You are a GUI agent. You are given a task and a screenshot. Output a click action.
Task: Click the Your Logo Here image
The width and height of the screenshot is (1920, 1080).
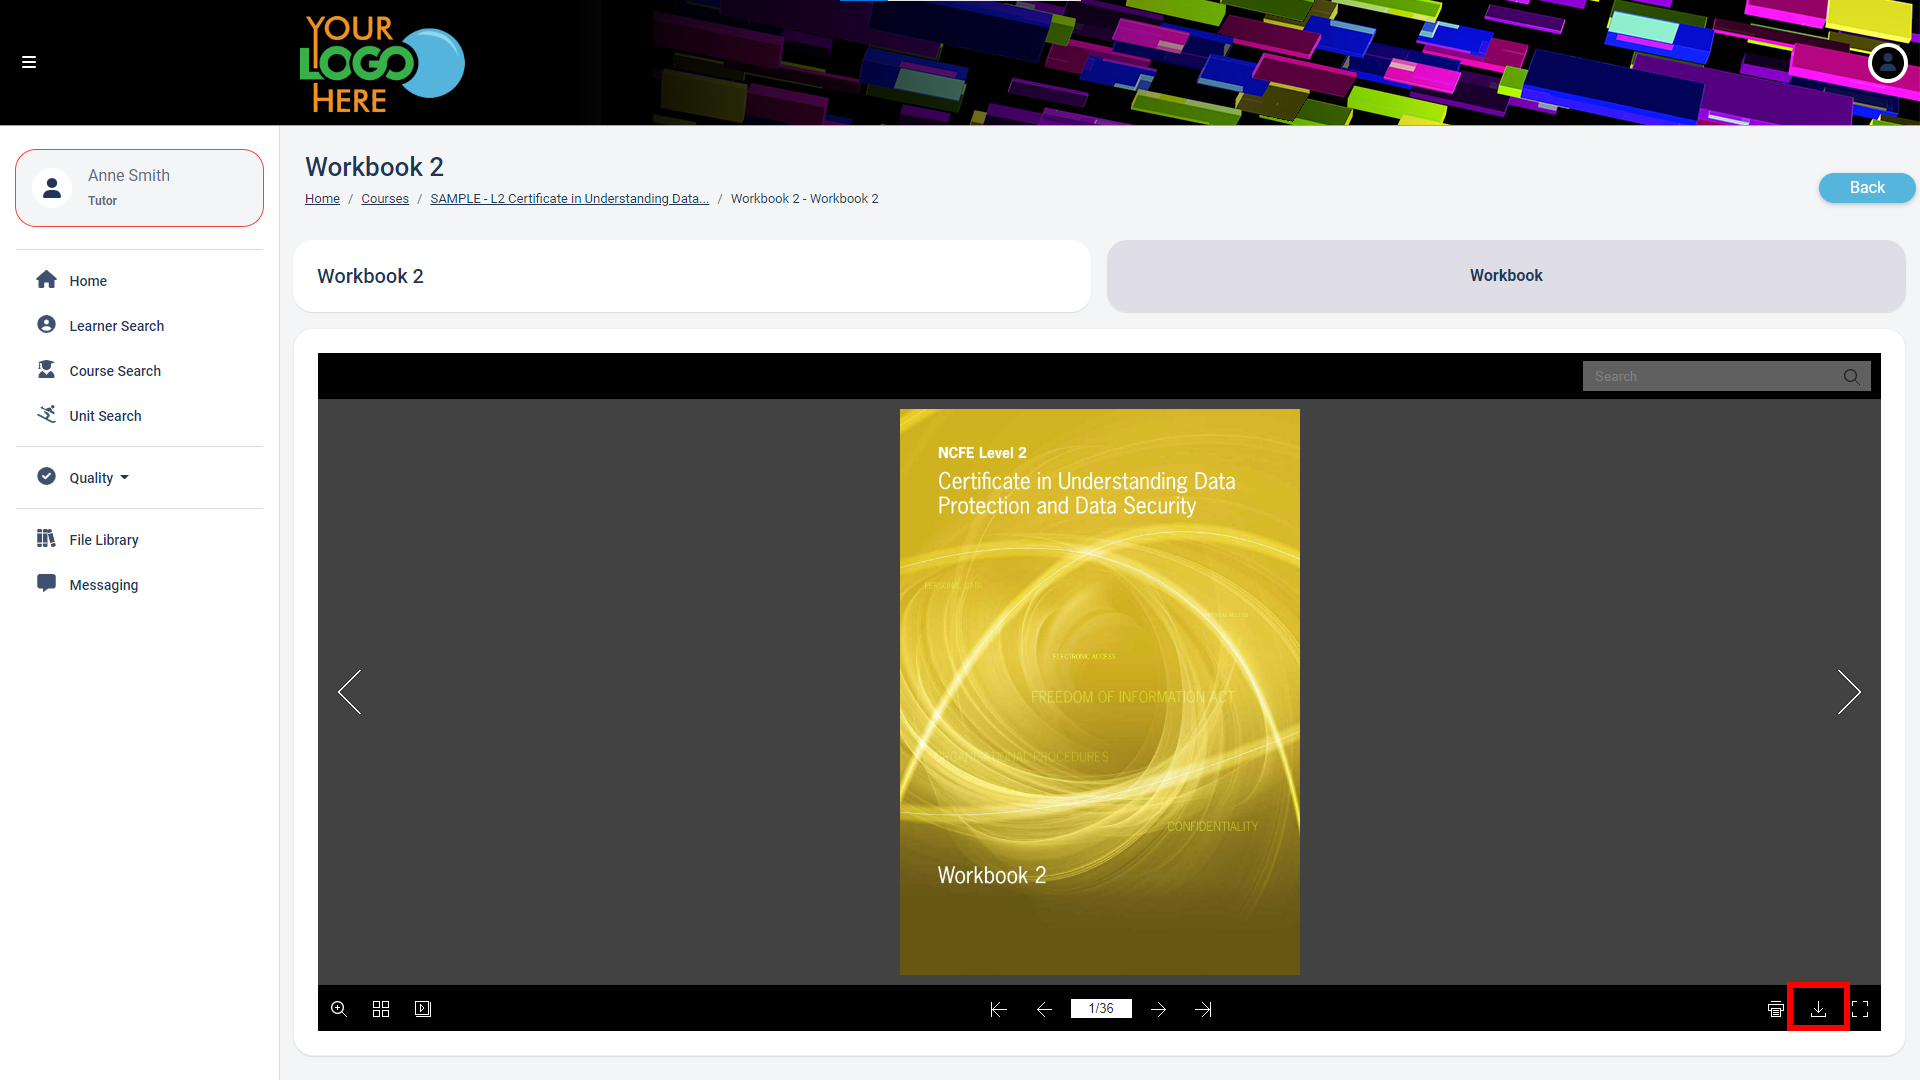coord(382,63)
